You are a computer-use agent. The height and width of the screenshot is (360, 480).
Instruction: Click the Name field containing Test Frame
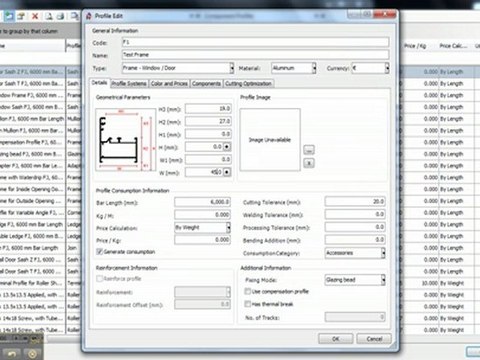click(x=255, y=55)
